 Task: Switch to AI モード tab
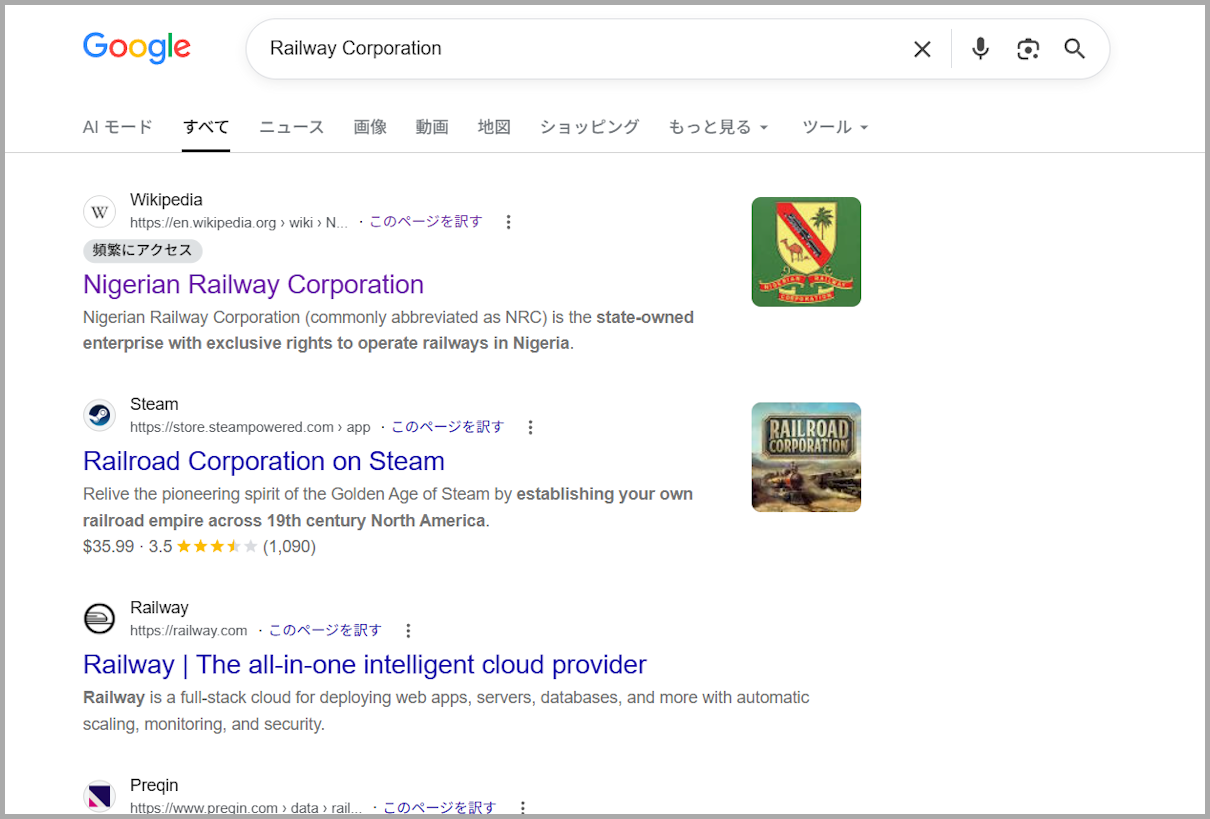tap(118, 127)
